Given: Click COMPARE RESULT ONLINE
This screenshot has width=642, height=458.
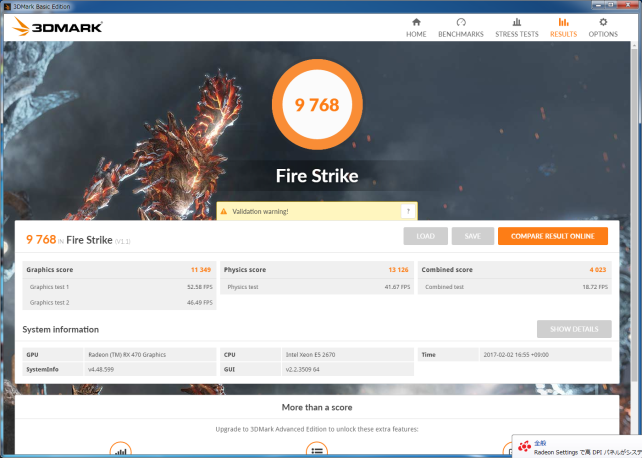Looking at the screenshot, I should [x=553, y=236].
